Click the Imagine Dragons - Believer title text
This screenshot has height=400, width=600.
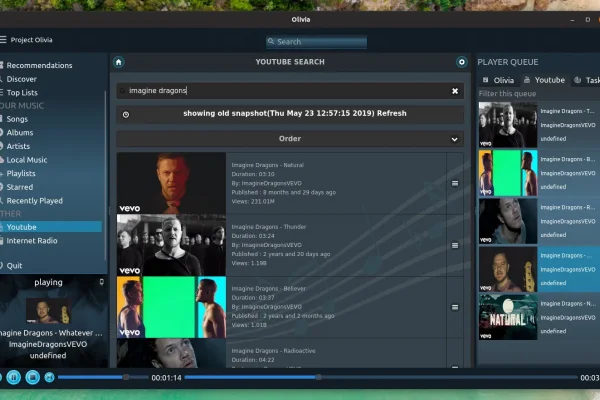[x=269, y=289]
